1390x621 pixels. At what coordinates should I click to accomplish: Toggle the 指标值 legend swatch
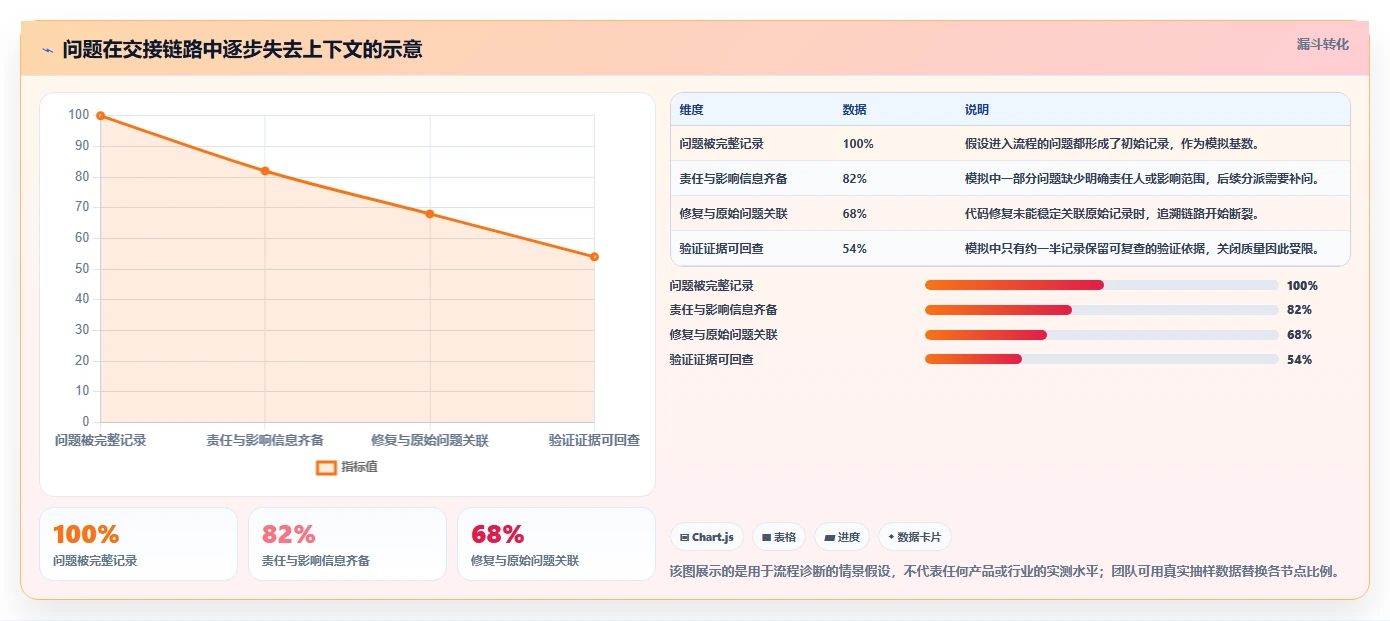pyautogui.click(x=326, y=467)
